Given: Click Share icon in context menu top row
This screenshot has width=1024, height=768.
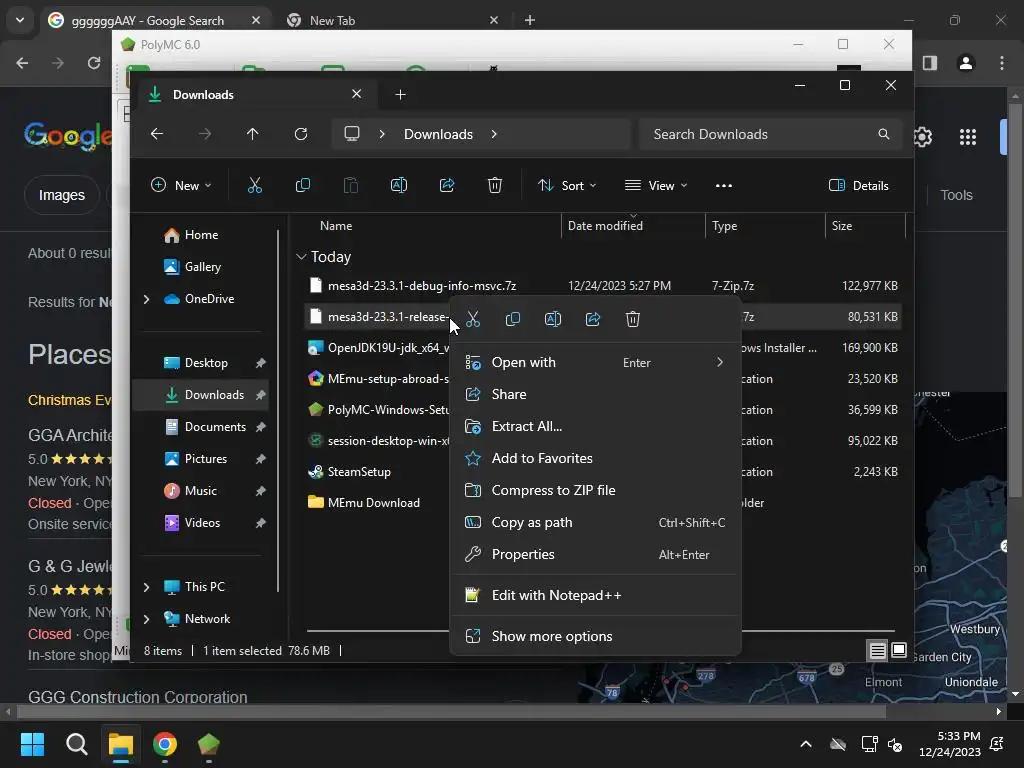Looking at the screenshot, I should click(592, 319).
